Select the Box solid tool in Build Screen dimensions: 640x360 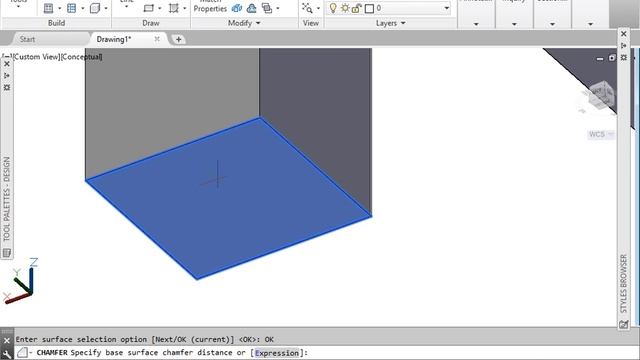pyautogui.click(x=95, y=8)
